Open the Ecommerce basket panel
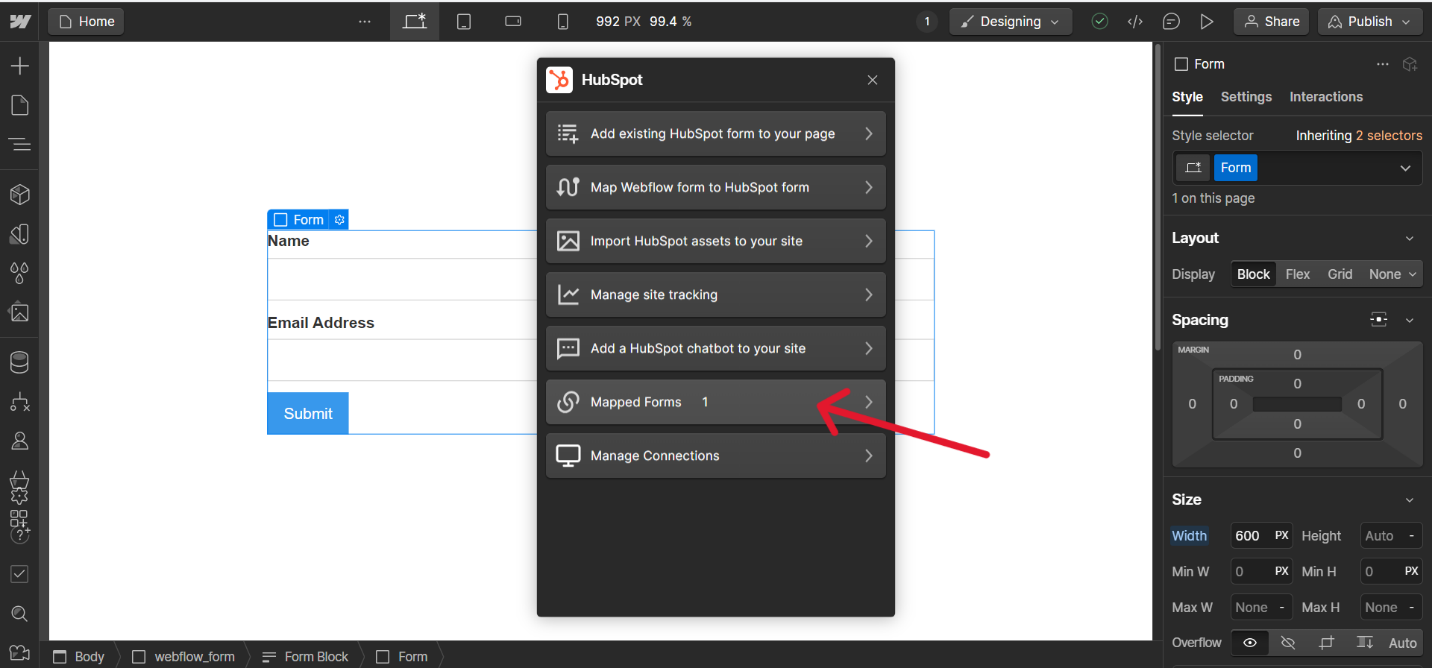The width and height of the screenshot is (1432, 668). tap(20, 480)
